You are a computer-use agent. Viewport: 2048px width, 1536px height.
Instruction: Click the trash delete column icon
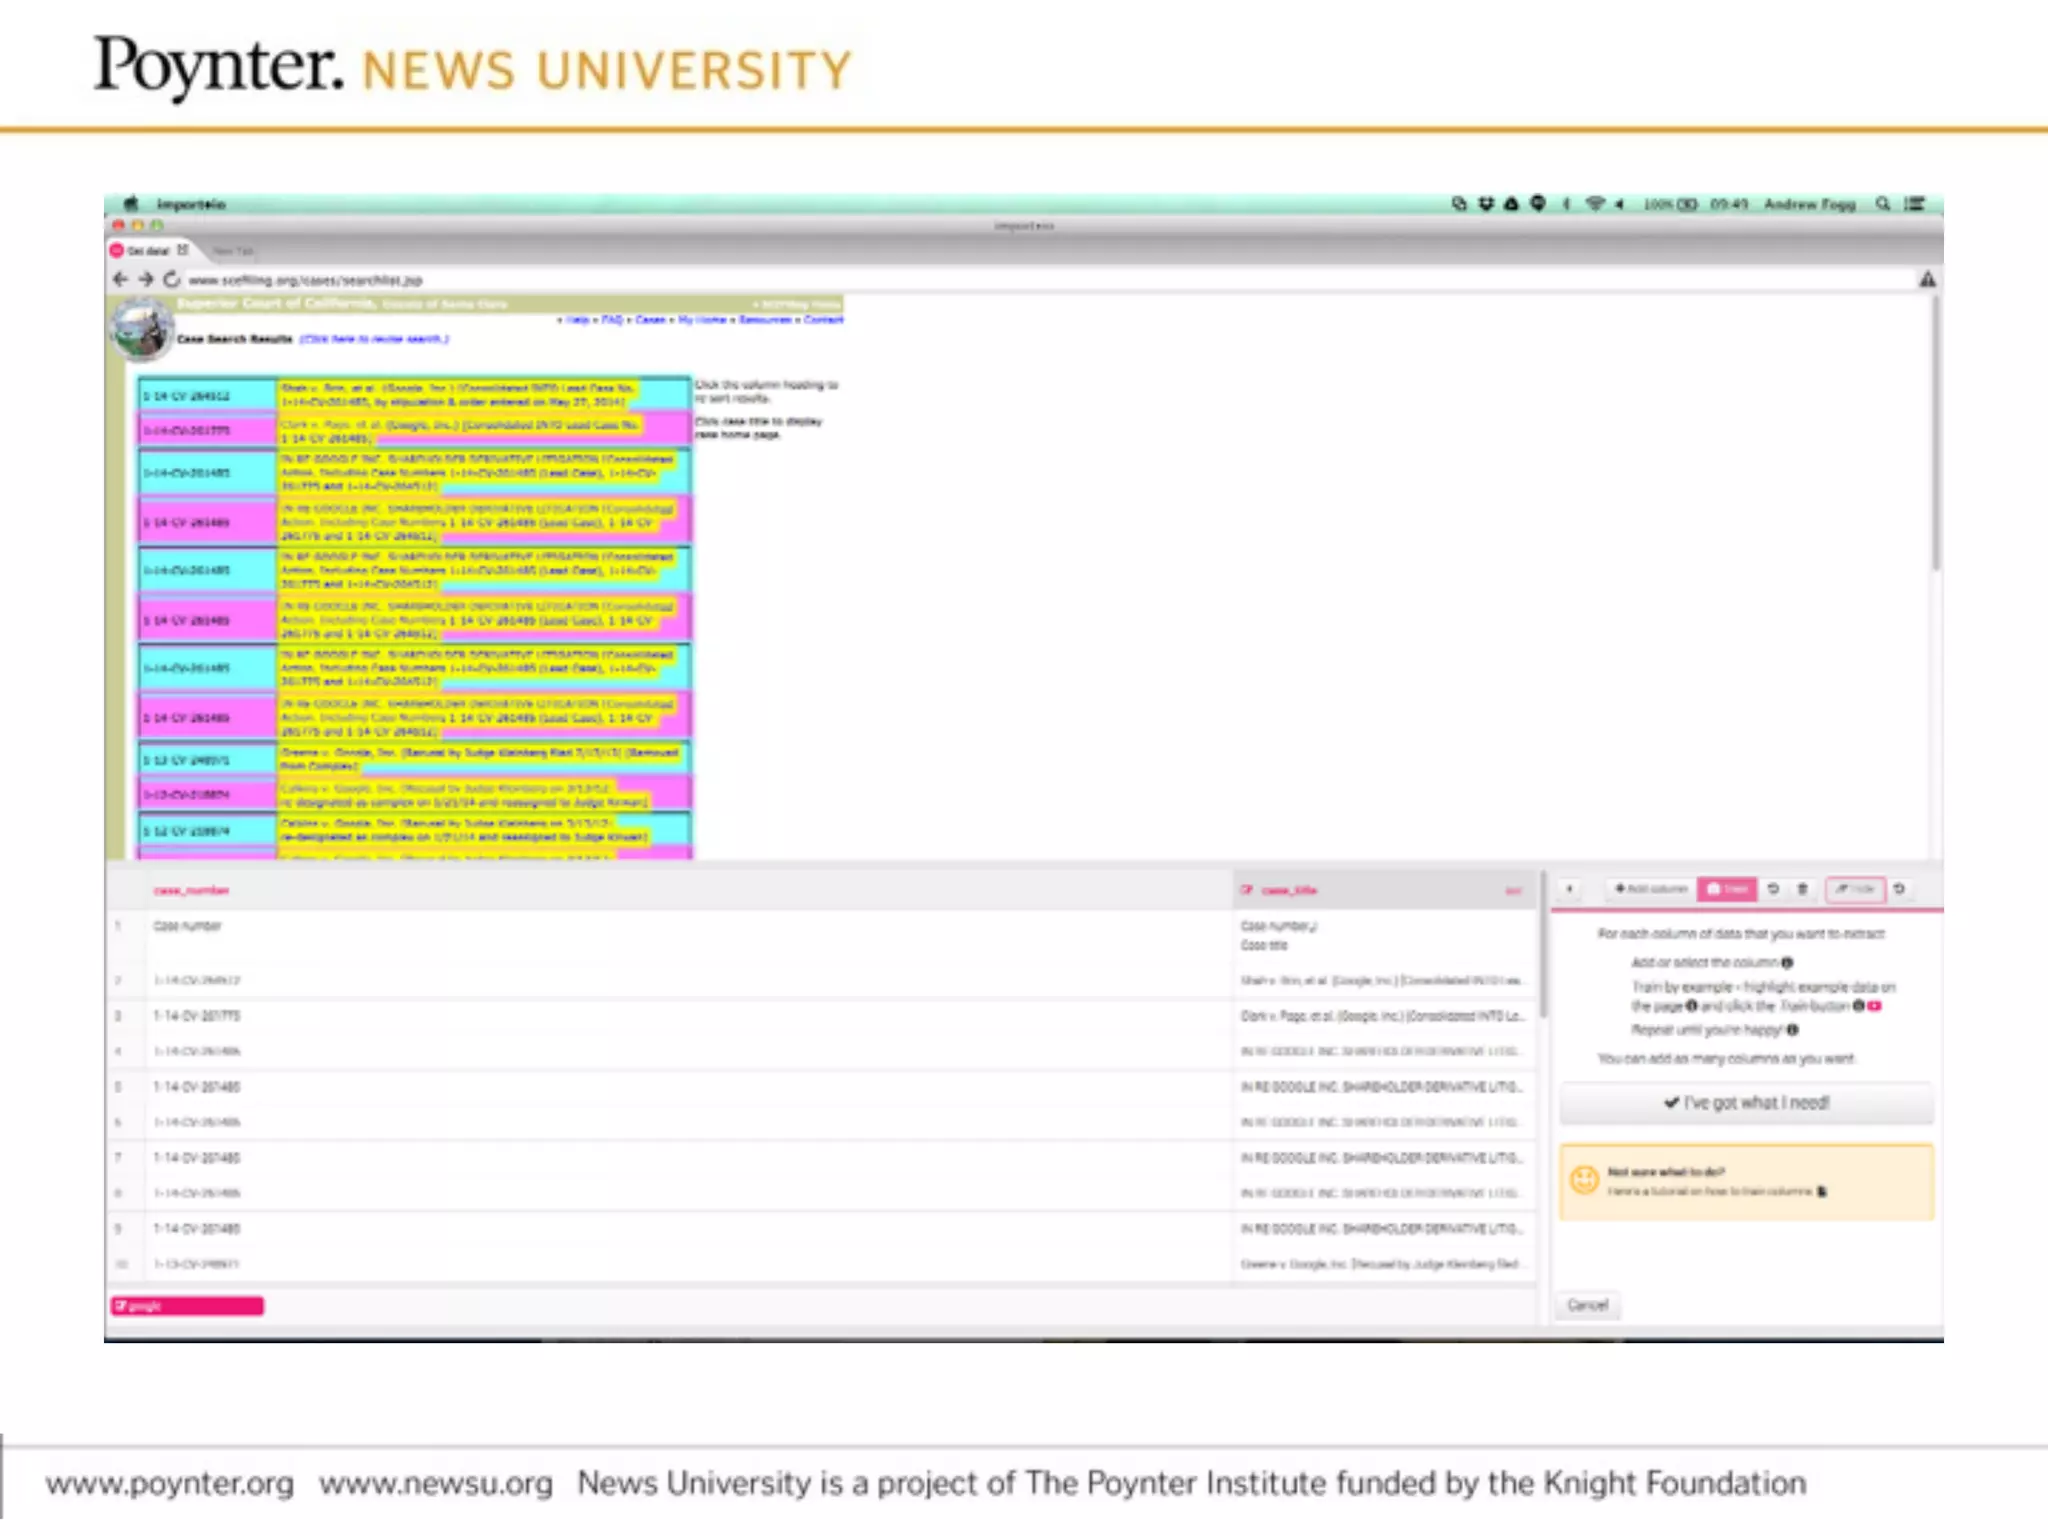(x=1803, y=889)
